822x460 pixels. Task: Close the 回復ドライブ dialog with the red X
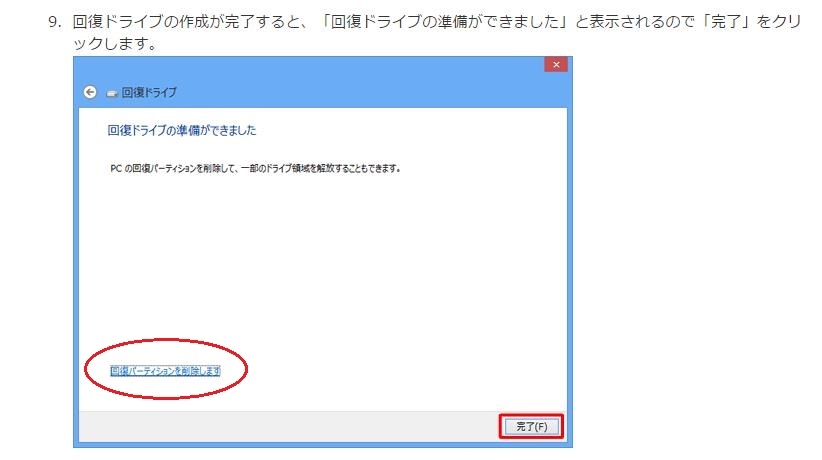(556, 65)
